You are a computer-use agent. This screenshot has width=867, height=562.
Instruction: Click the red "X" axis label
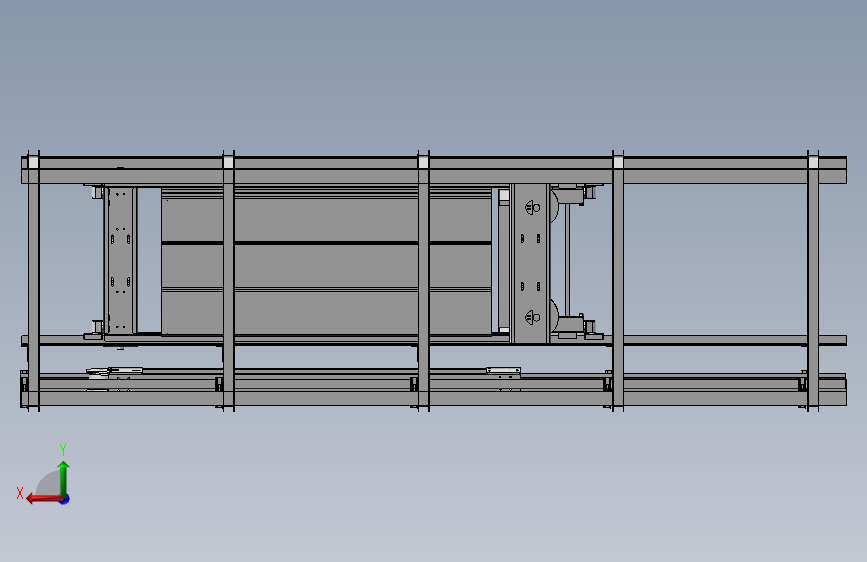(20, 493)
